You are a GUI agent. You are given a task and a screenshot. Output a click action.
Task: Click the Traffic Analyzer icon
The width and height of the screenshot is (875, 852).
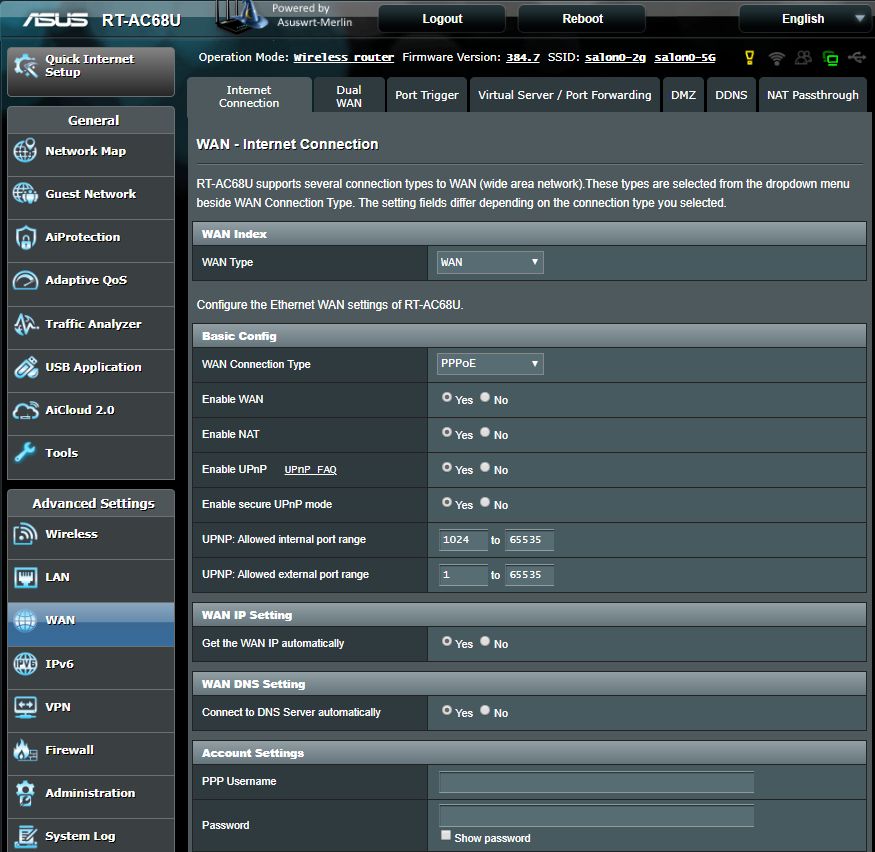click(25, 324)
